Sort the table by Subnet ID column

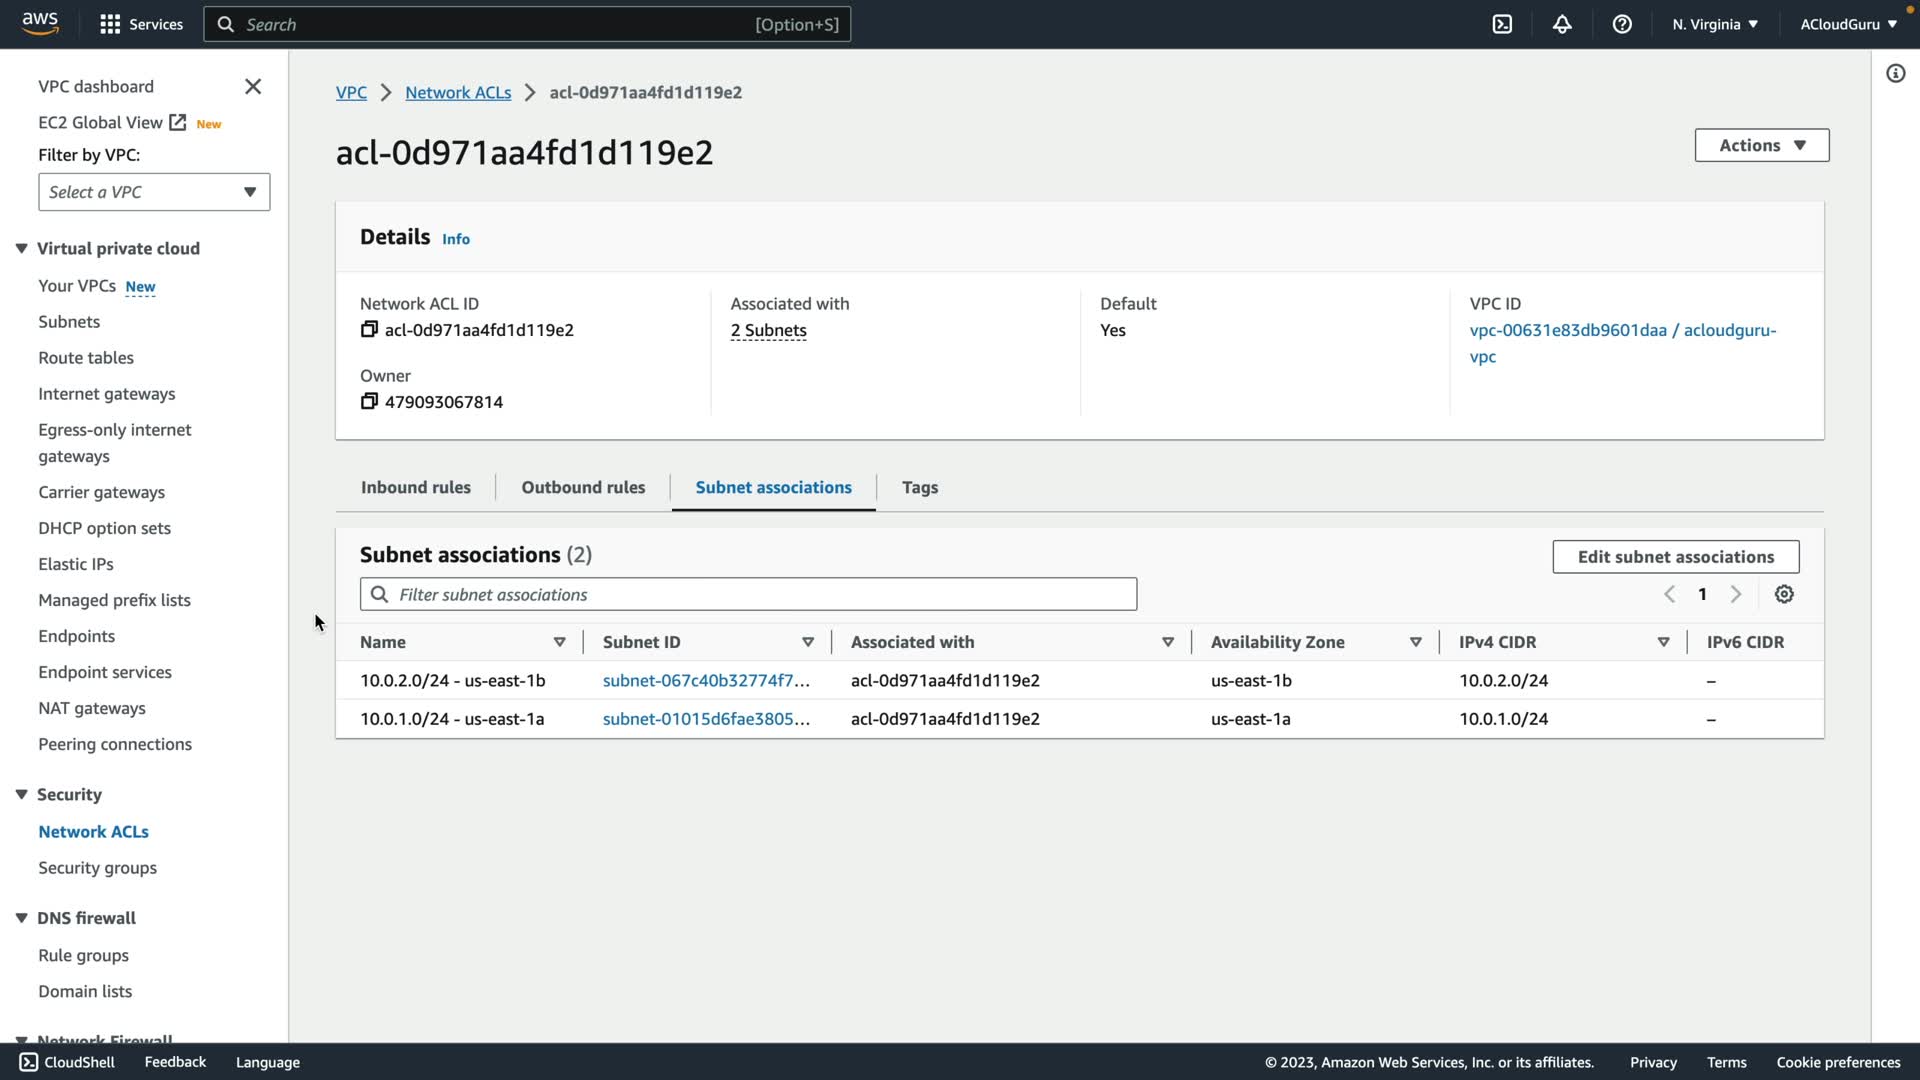pos(807,643)
